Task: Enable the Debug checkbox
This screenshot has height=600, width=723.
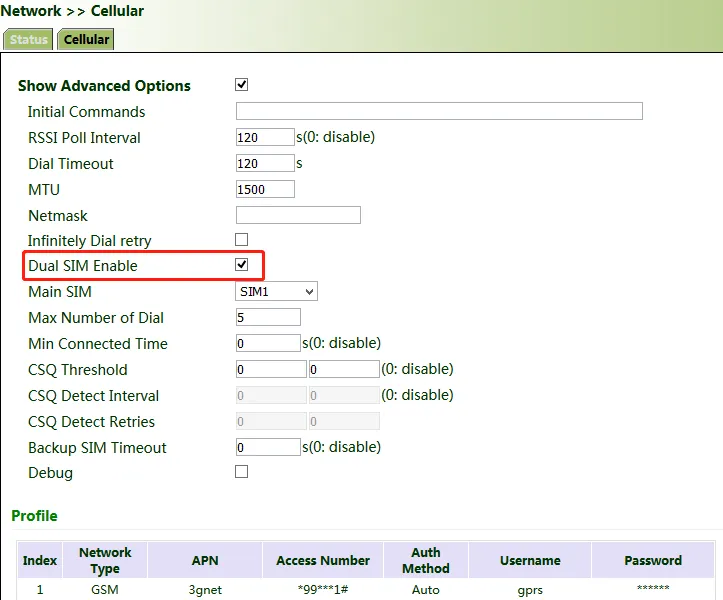Action: click(x=242, y=471)
